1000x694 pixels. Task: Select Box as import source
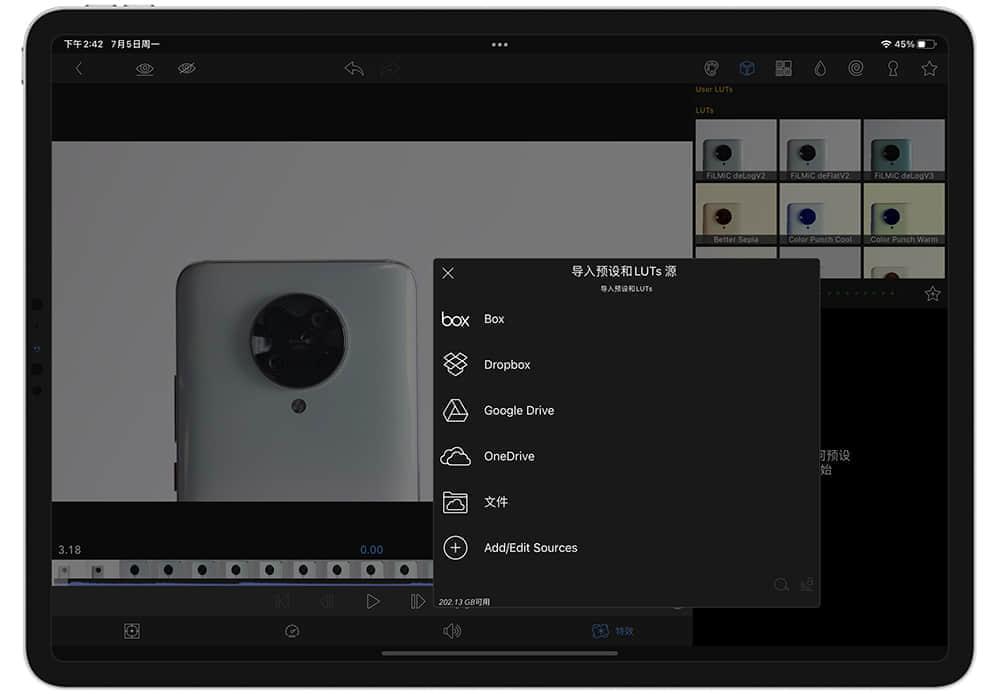(626, 319)
